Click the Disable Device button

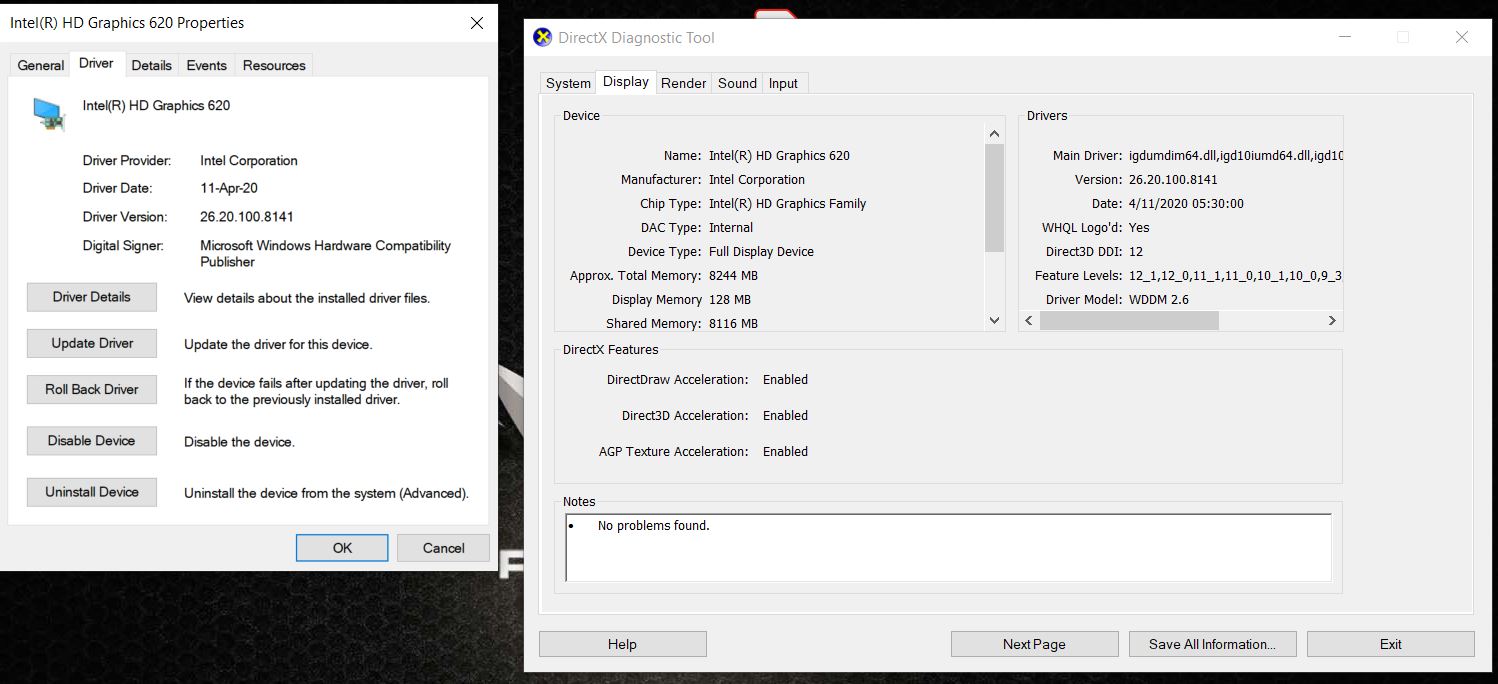tap(92, 440)
